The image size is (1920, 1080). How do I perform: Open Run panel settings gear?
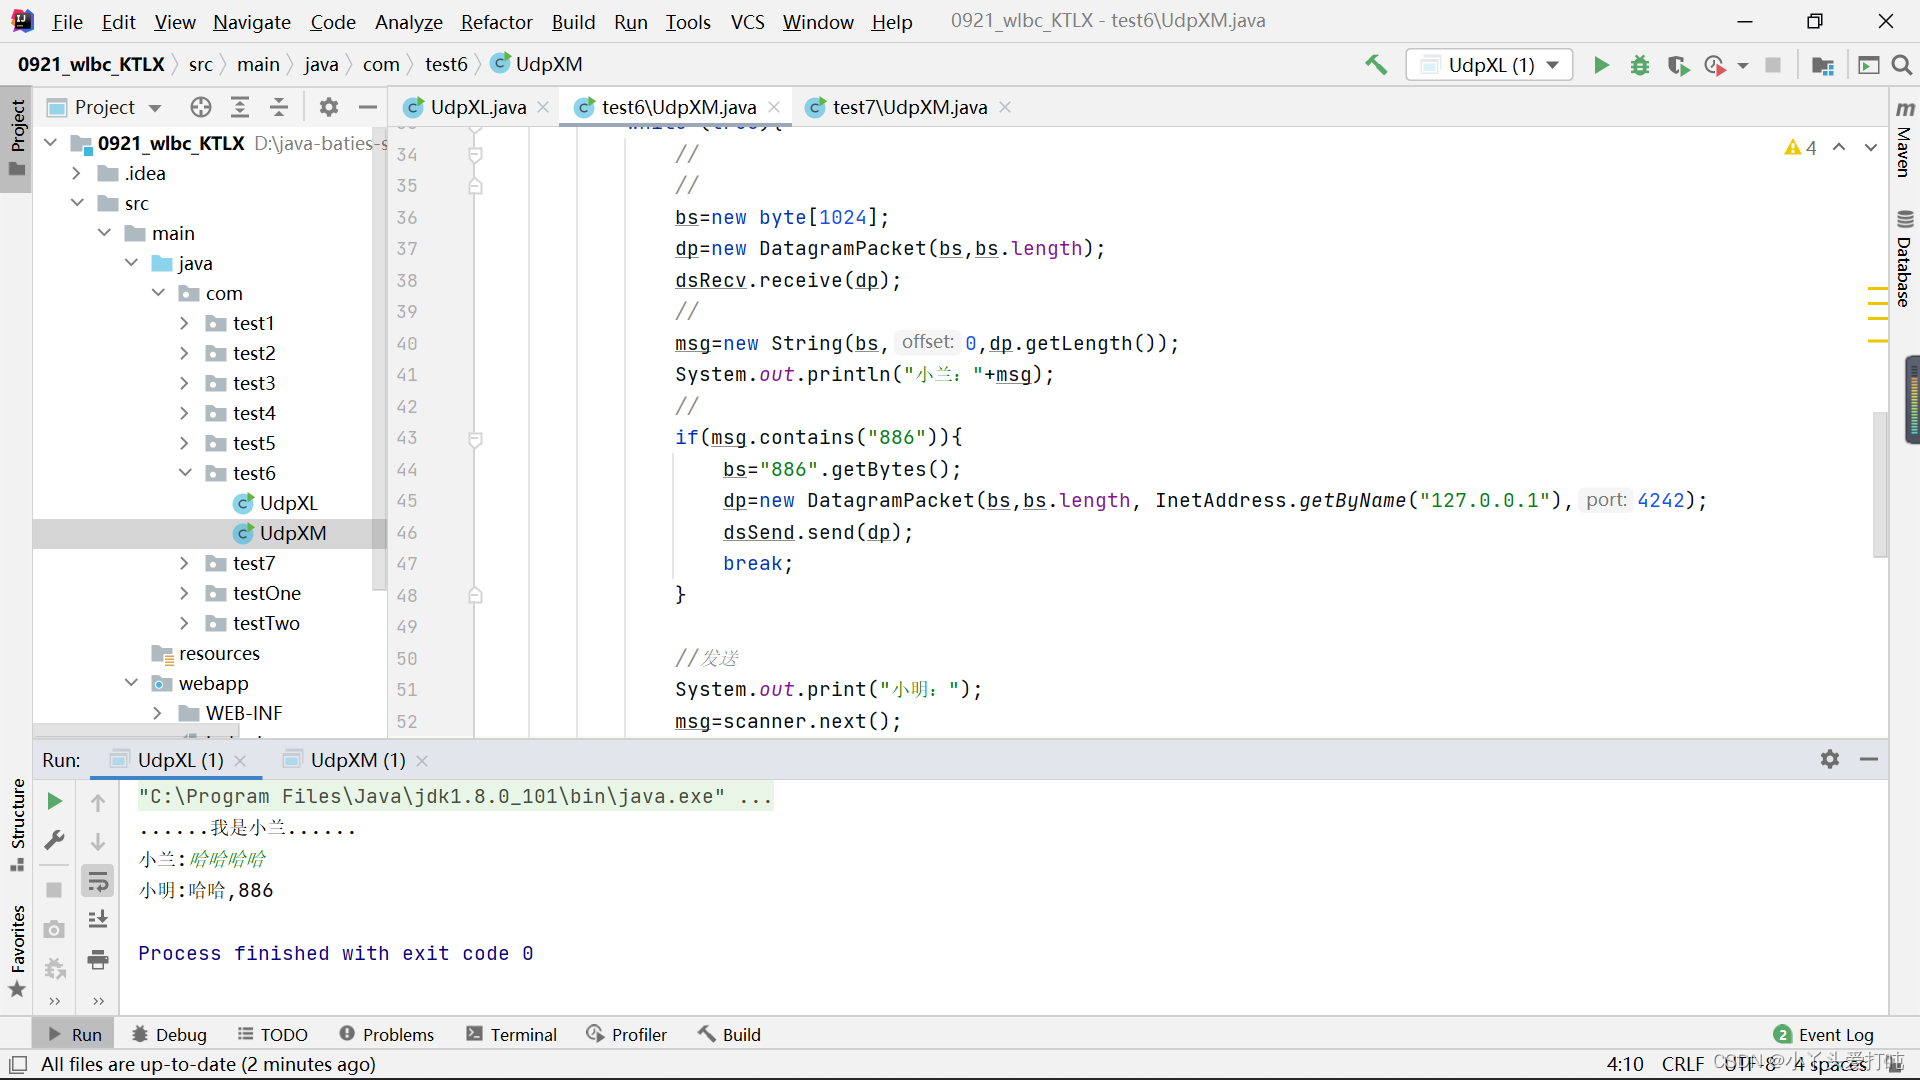pos(1830,760)
